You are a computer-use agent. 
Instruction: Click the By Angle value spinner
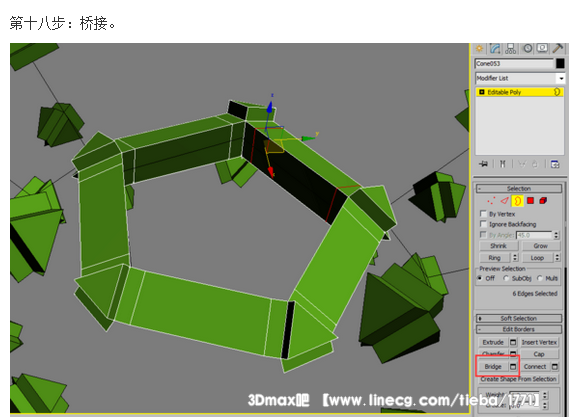556,235
